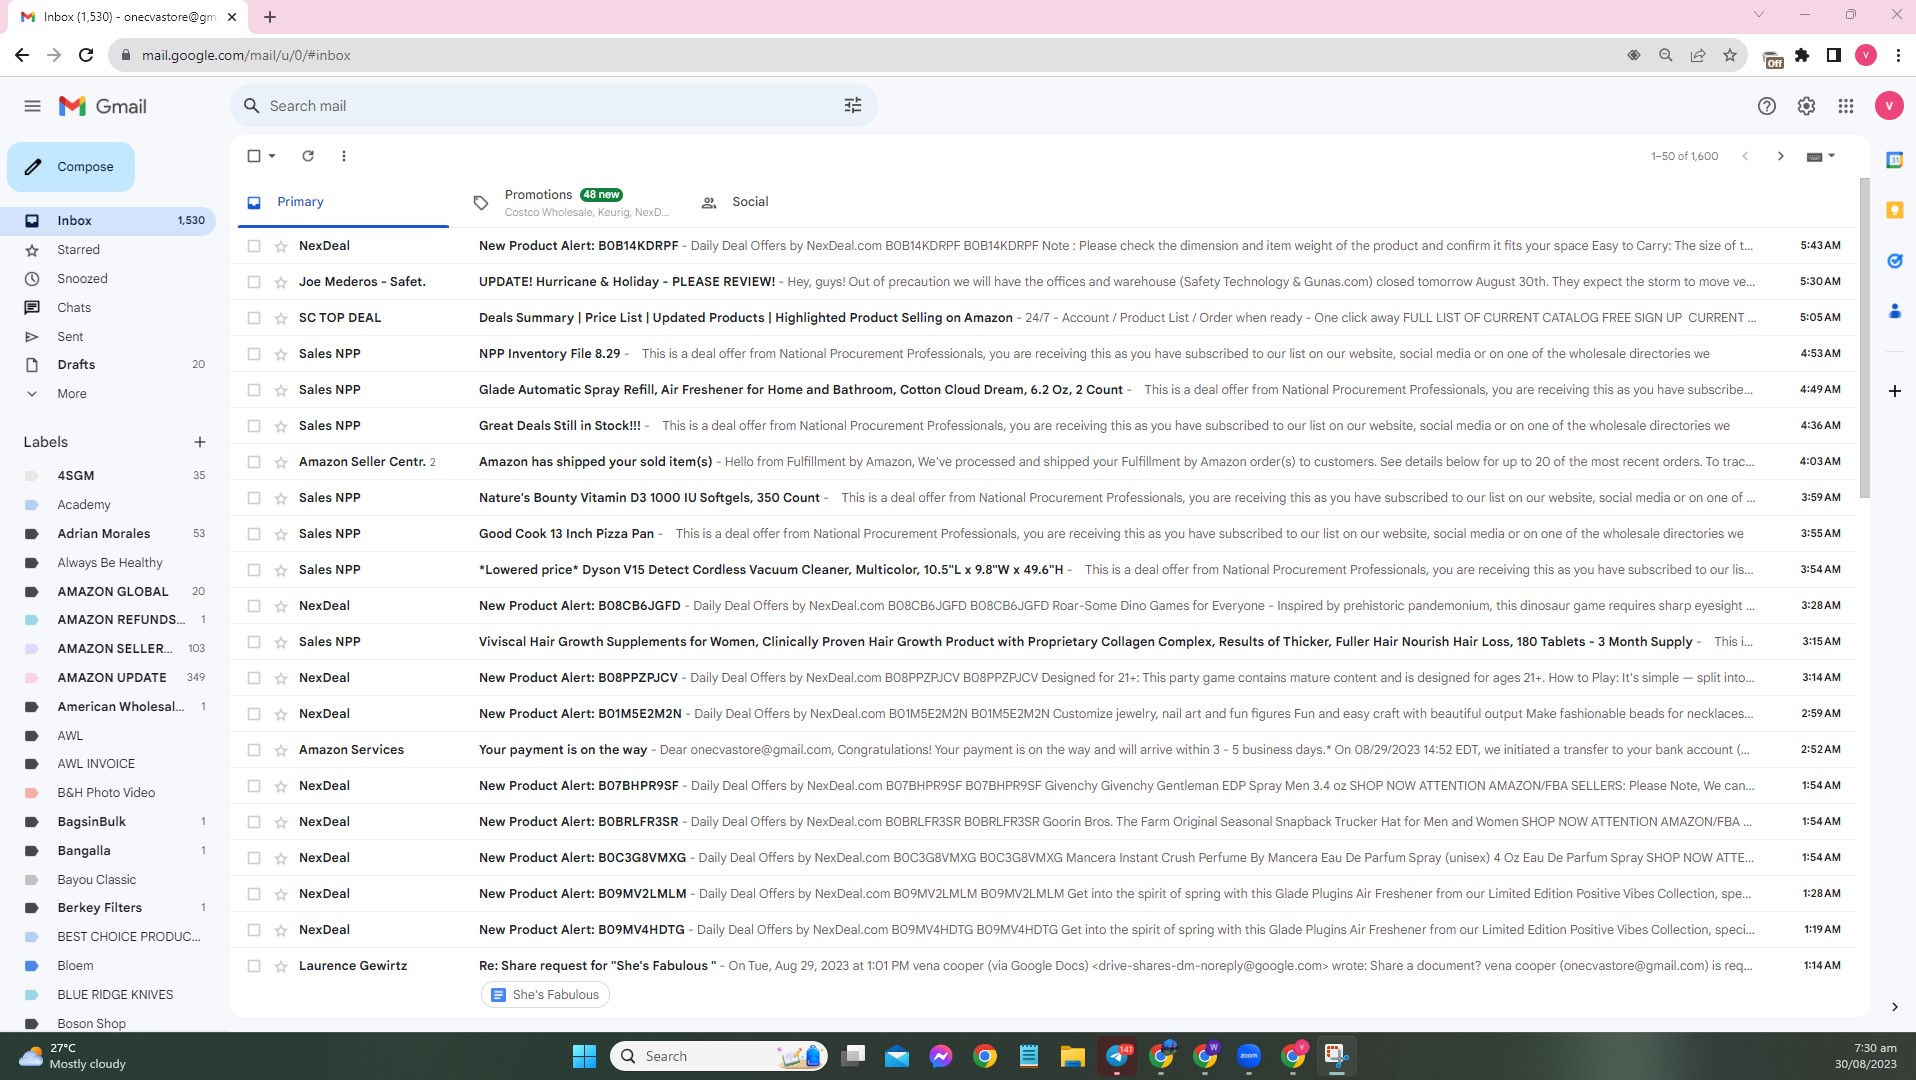Star the Joe Mederos hurricane email
Image resolution: width=1916 pixels, height=1080 pixels.
pyautogui.click(x=281, y=282)
